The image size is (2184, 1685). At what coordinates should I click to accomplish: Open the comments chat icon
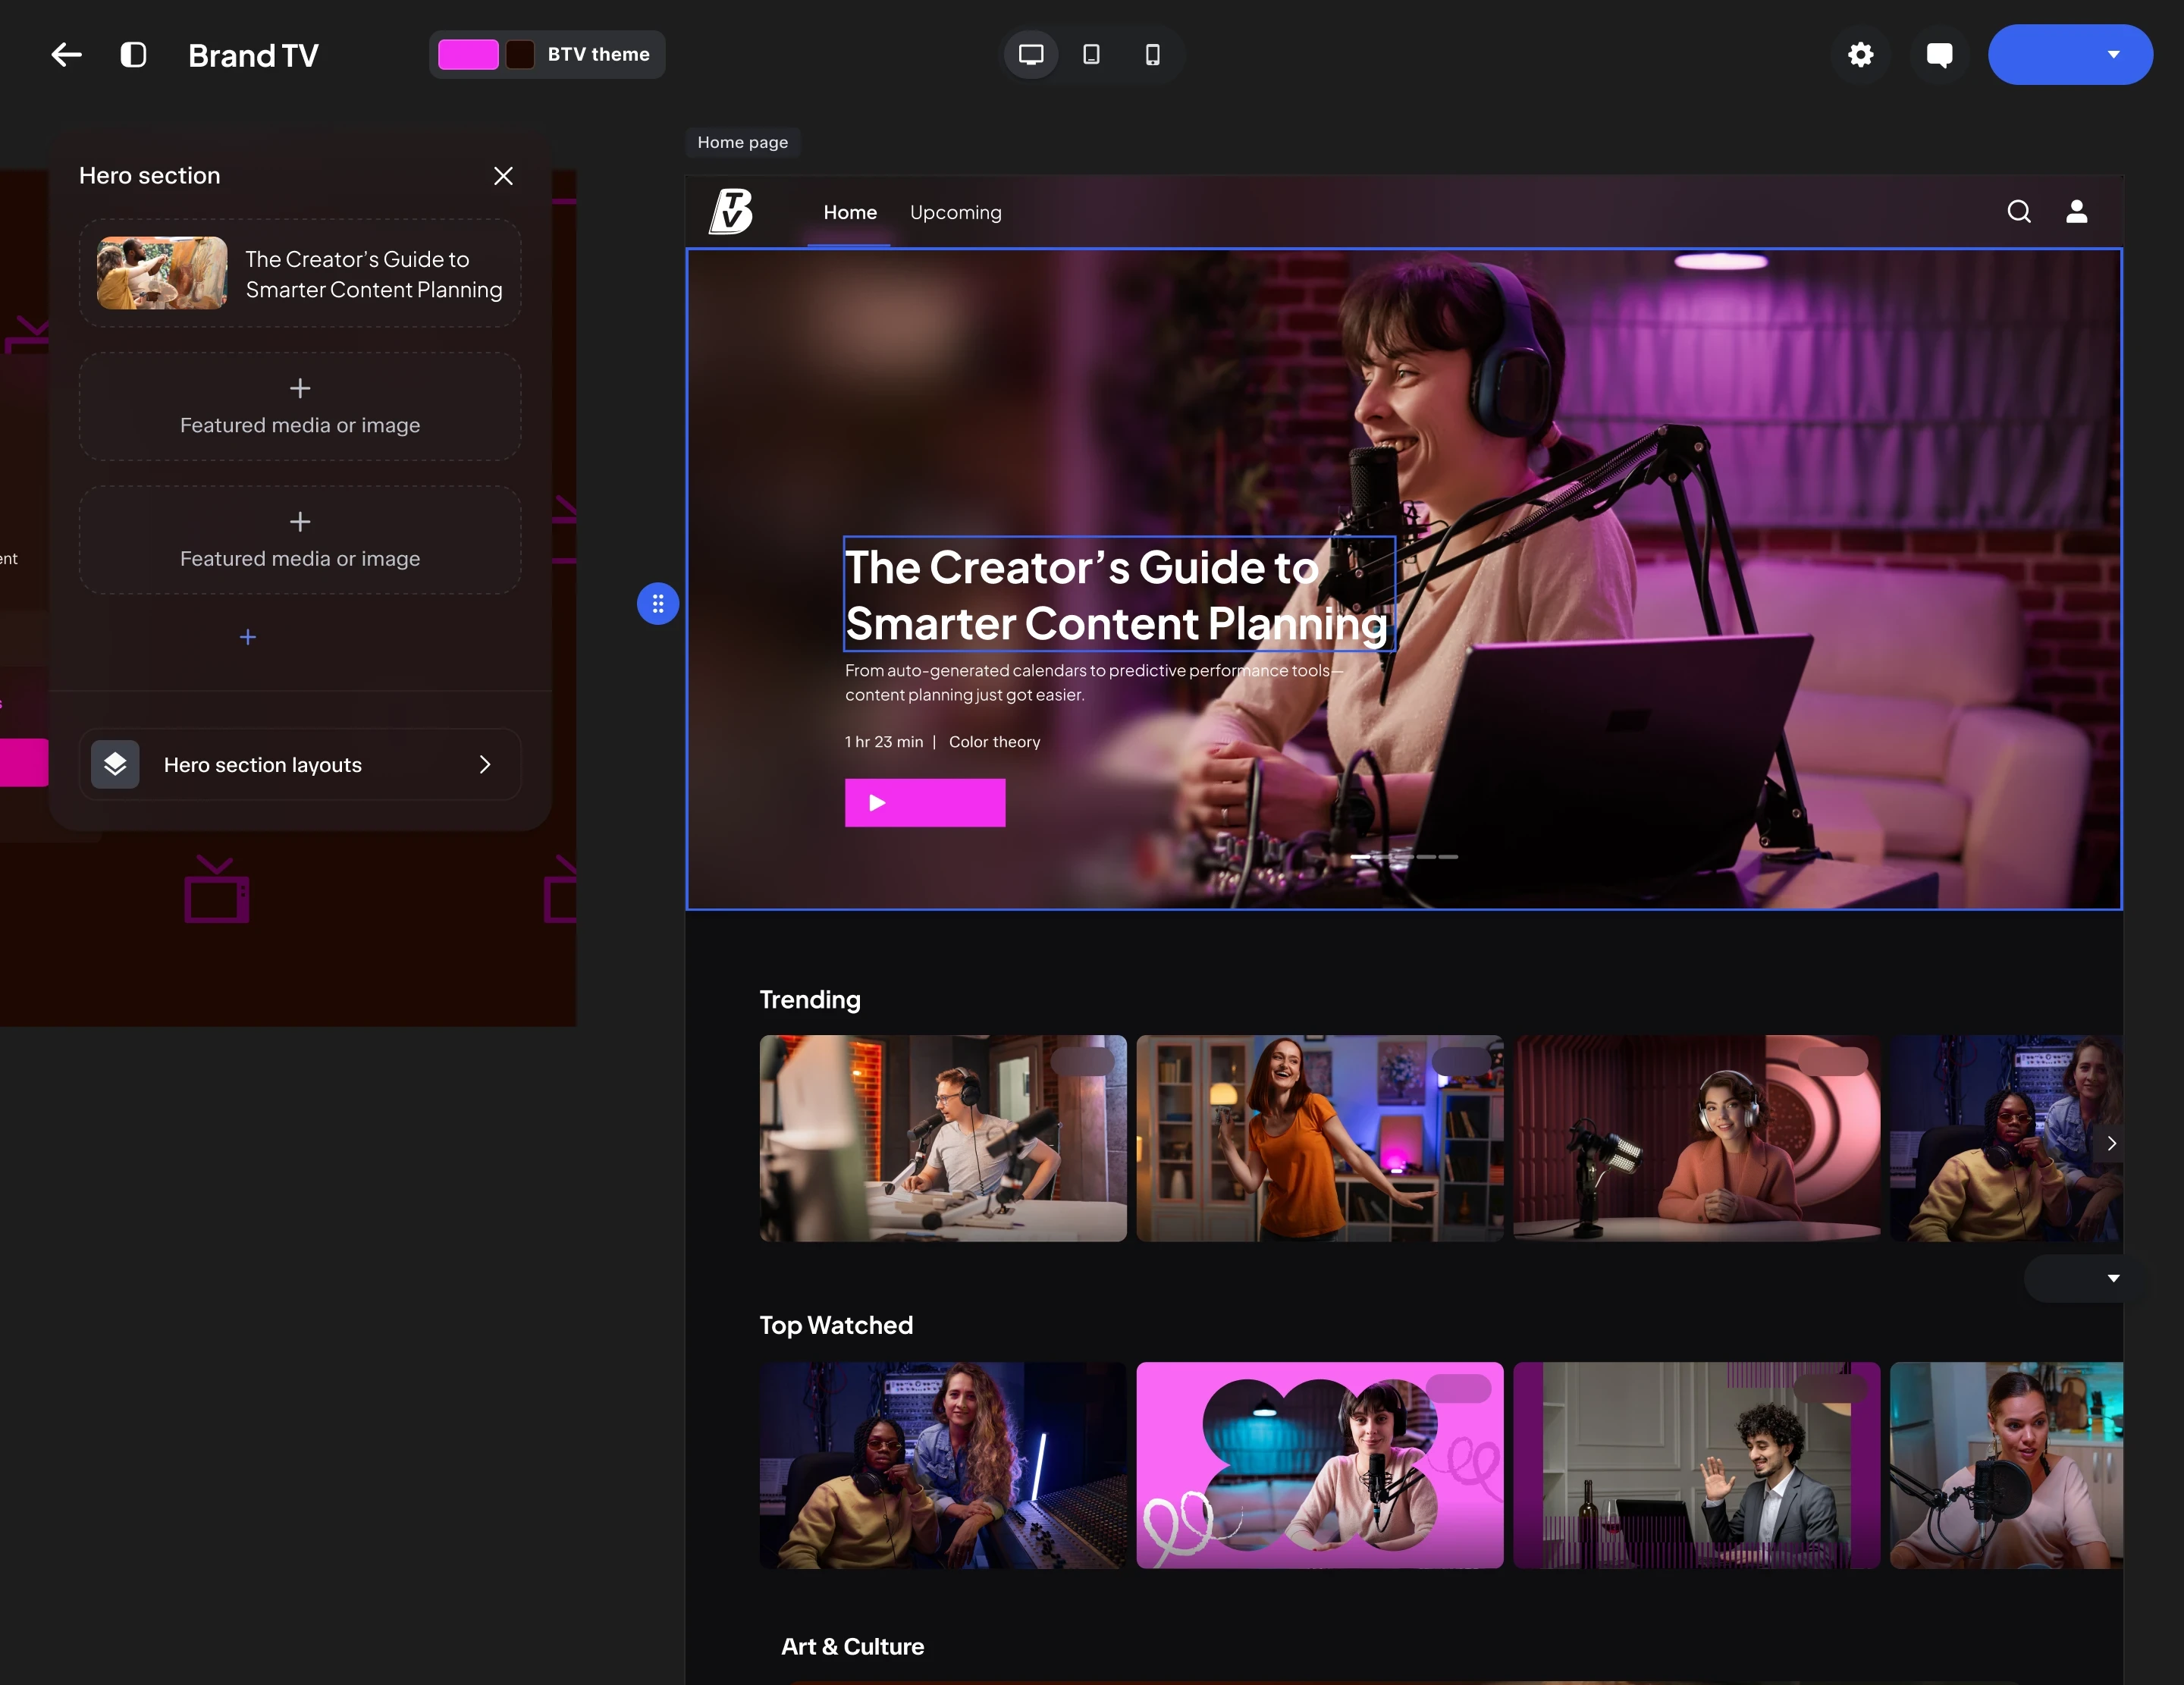coord(1938,55)
